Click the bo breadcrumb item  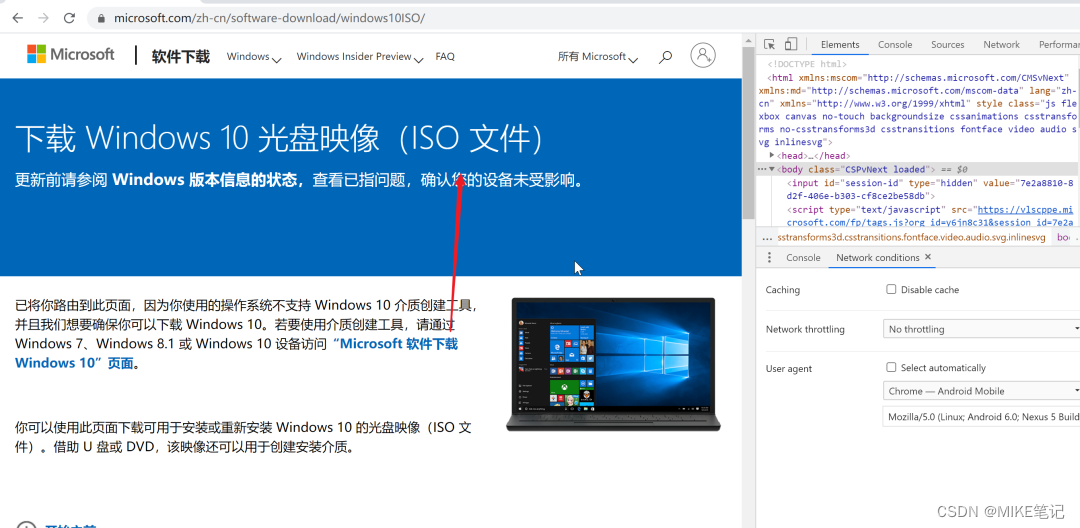coord(1063,237)
